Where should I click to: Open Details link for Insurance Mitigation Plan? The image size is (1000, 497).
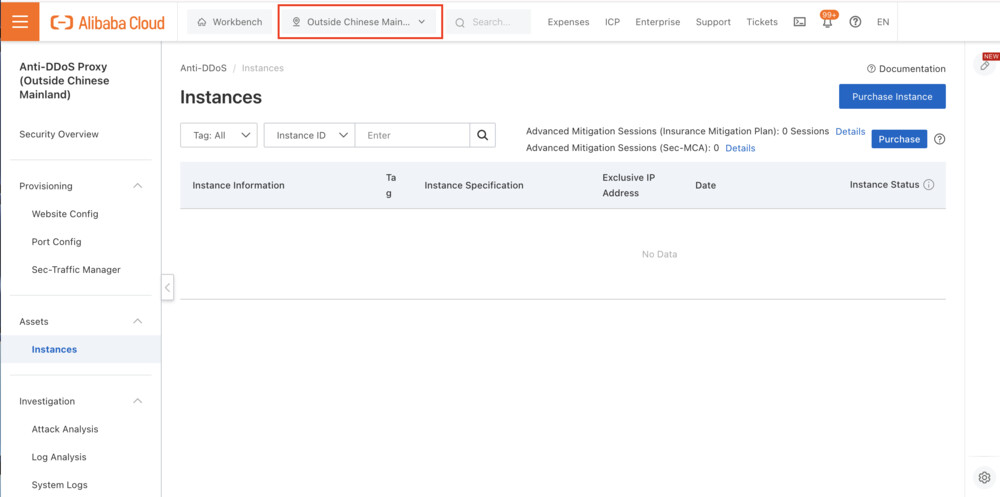click(850, 131)
